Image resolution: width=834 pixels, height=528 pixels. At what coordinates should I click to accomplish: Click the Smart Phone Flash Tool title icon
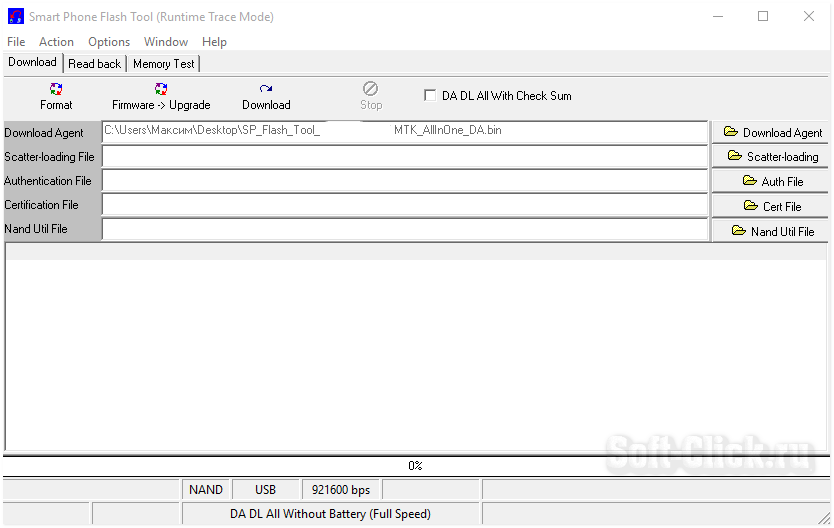tap(15, 16)
